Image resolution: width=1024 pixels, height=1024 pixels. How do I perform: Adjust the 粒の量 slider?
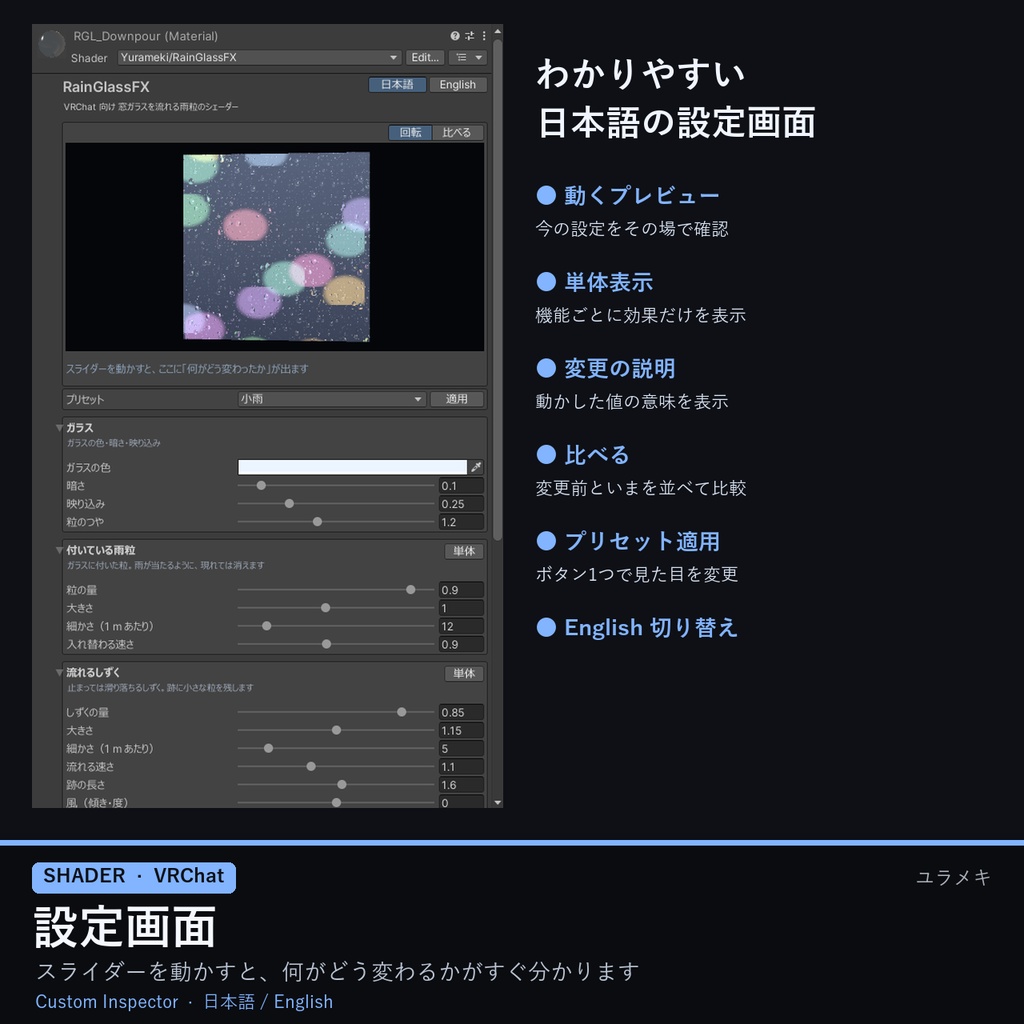click(x=336, y=590)
